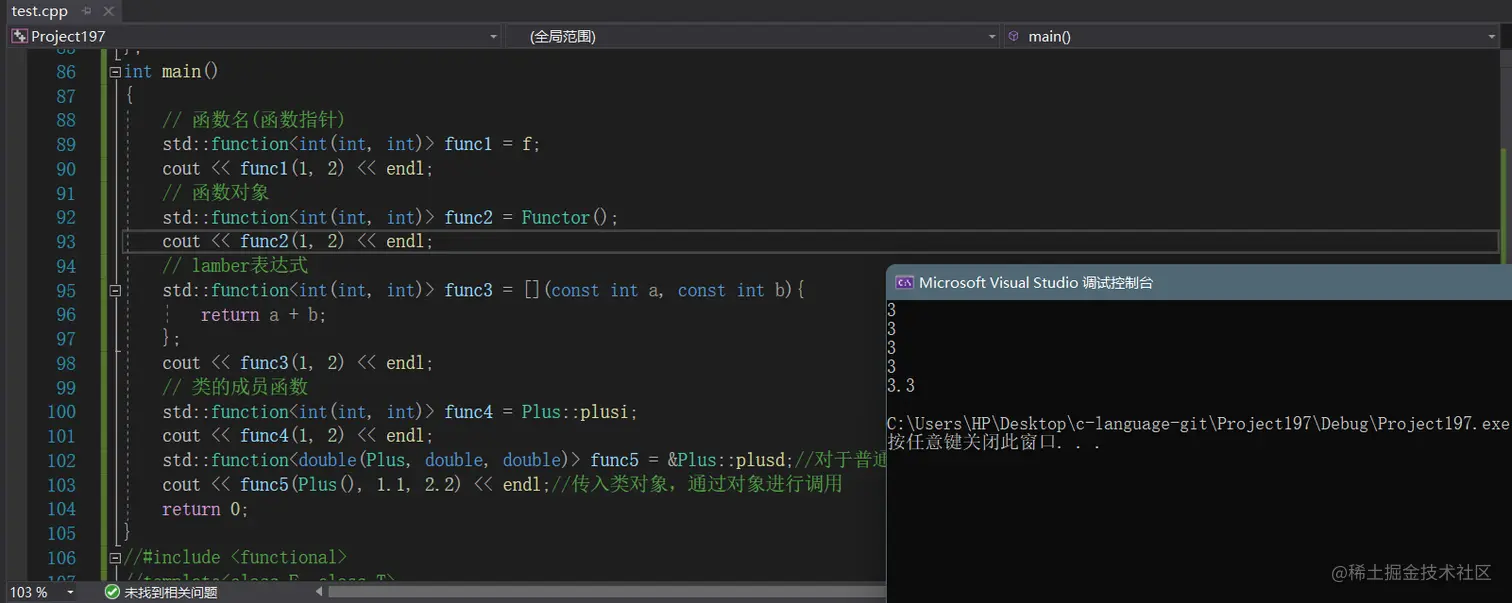Click the comment //传入类对象，通过对象进行调用
1512x603 pixels.
click(x=697, y=484)
